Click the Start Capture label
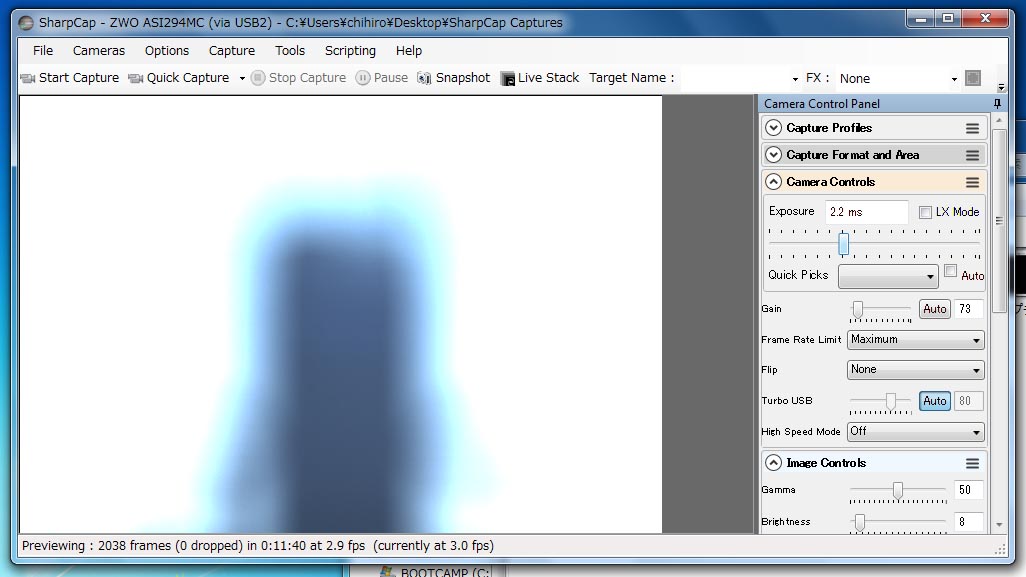 [79, 78]
